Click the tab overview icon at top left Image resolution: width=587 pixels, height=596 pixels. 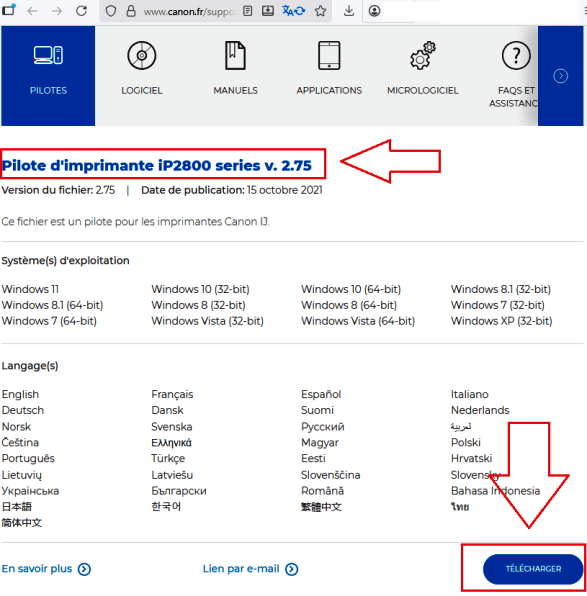[8, 9]
